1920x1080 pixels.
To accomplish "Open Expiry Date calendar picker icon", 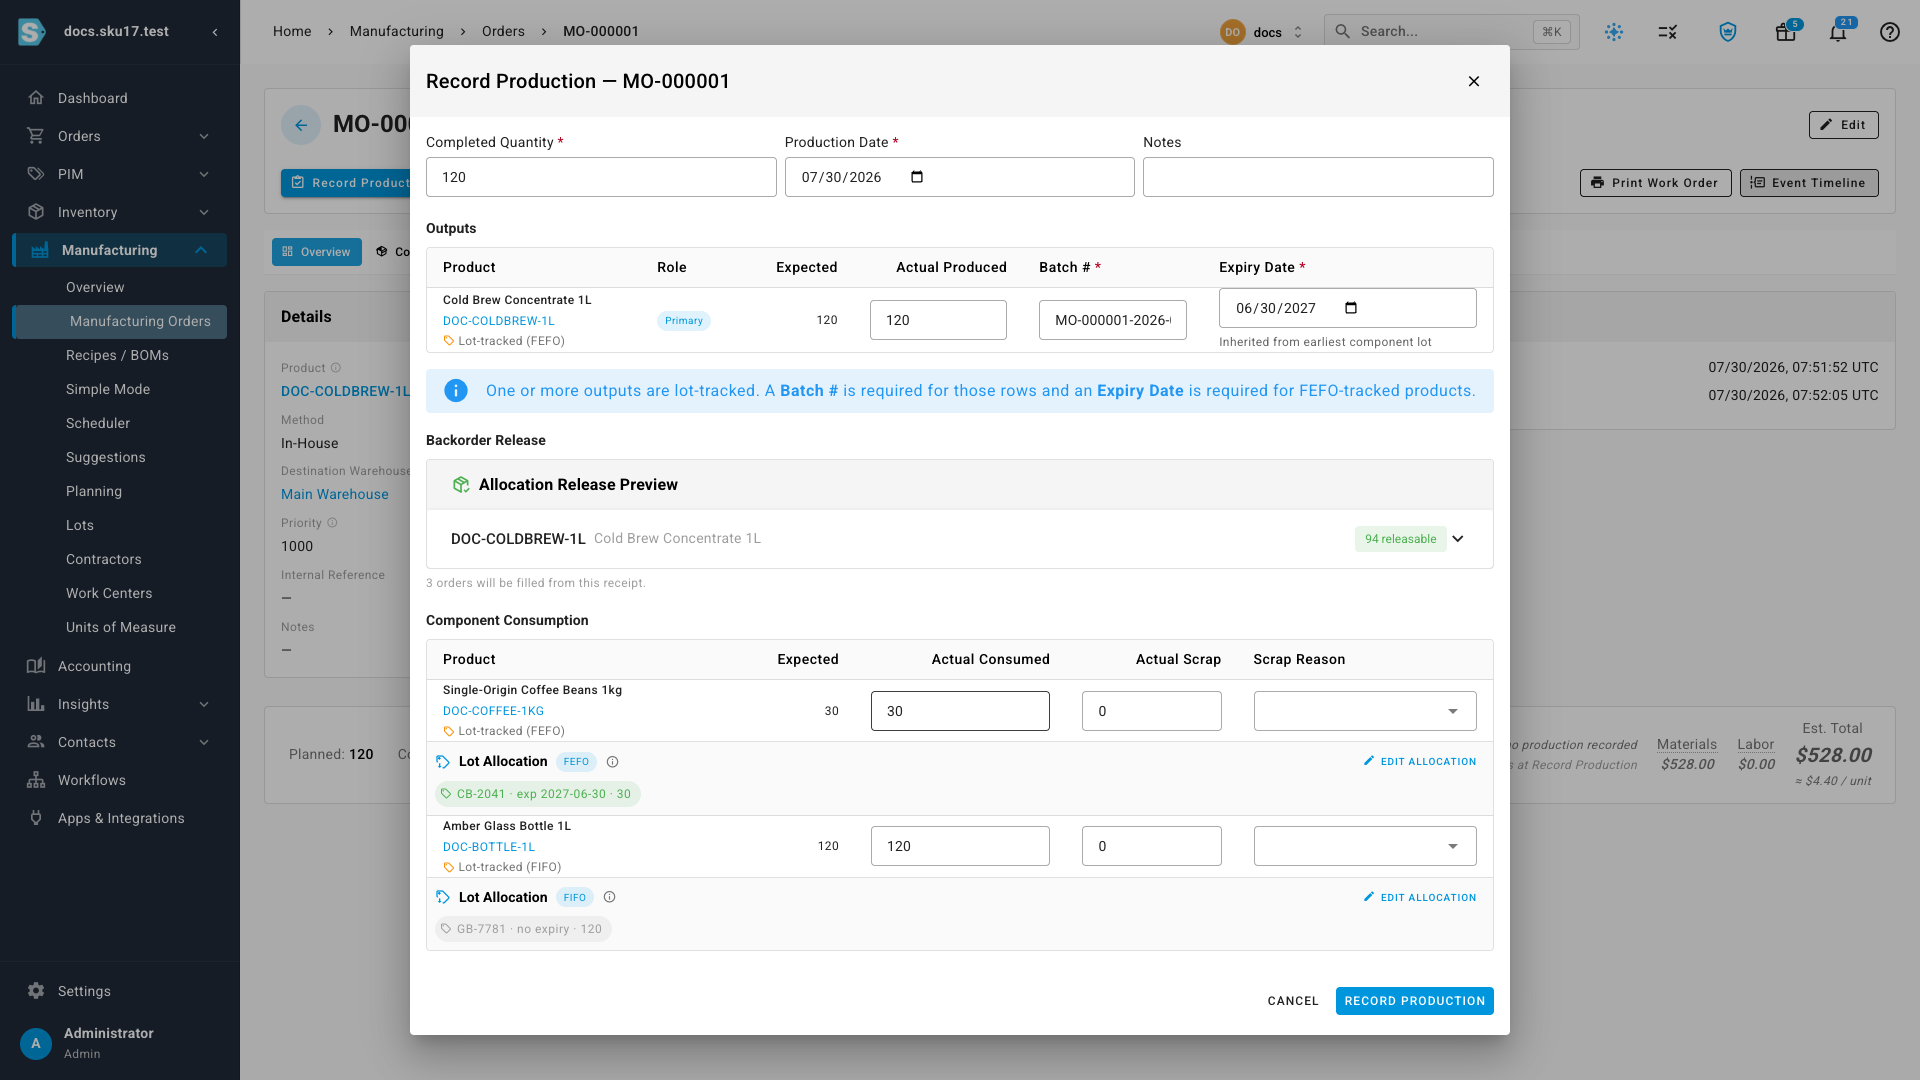I will (x=1351, y=308).
